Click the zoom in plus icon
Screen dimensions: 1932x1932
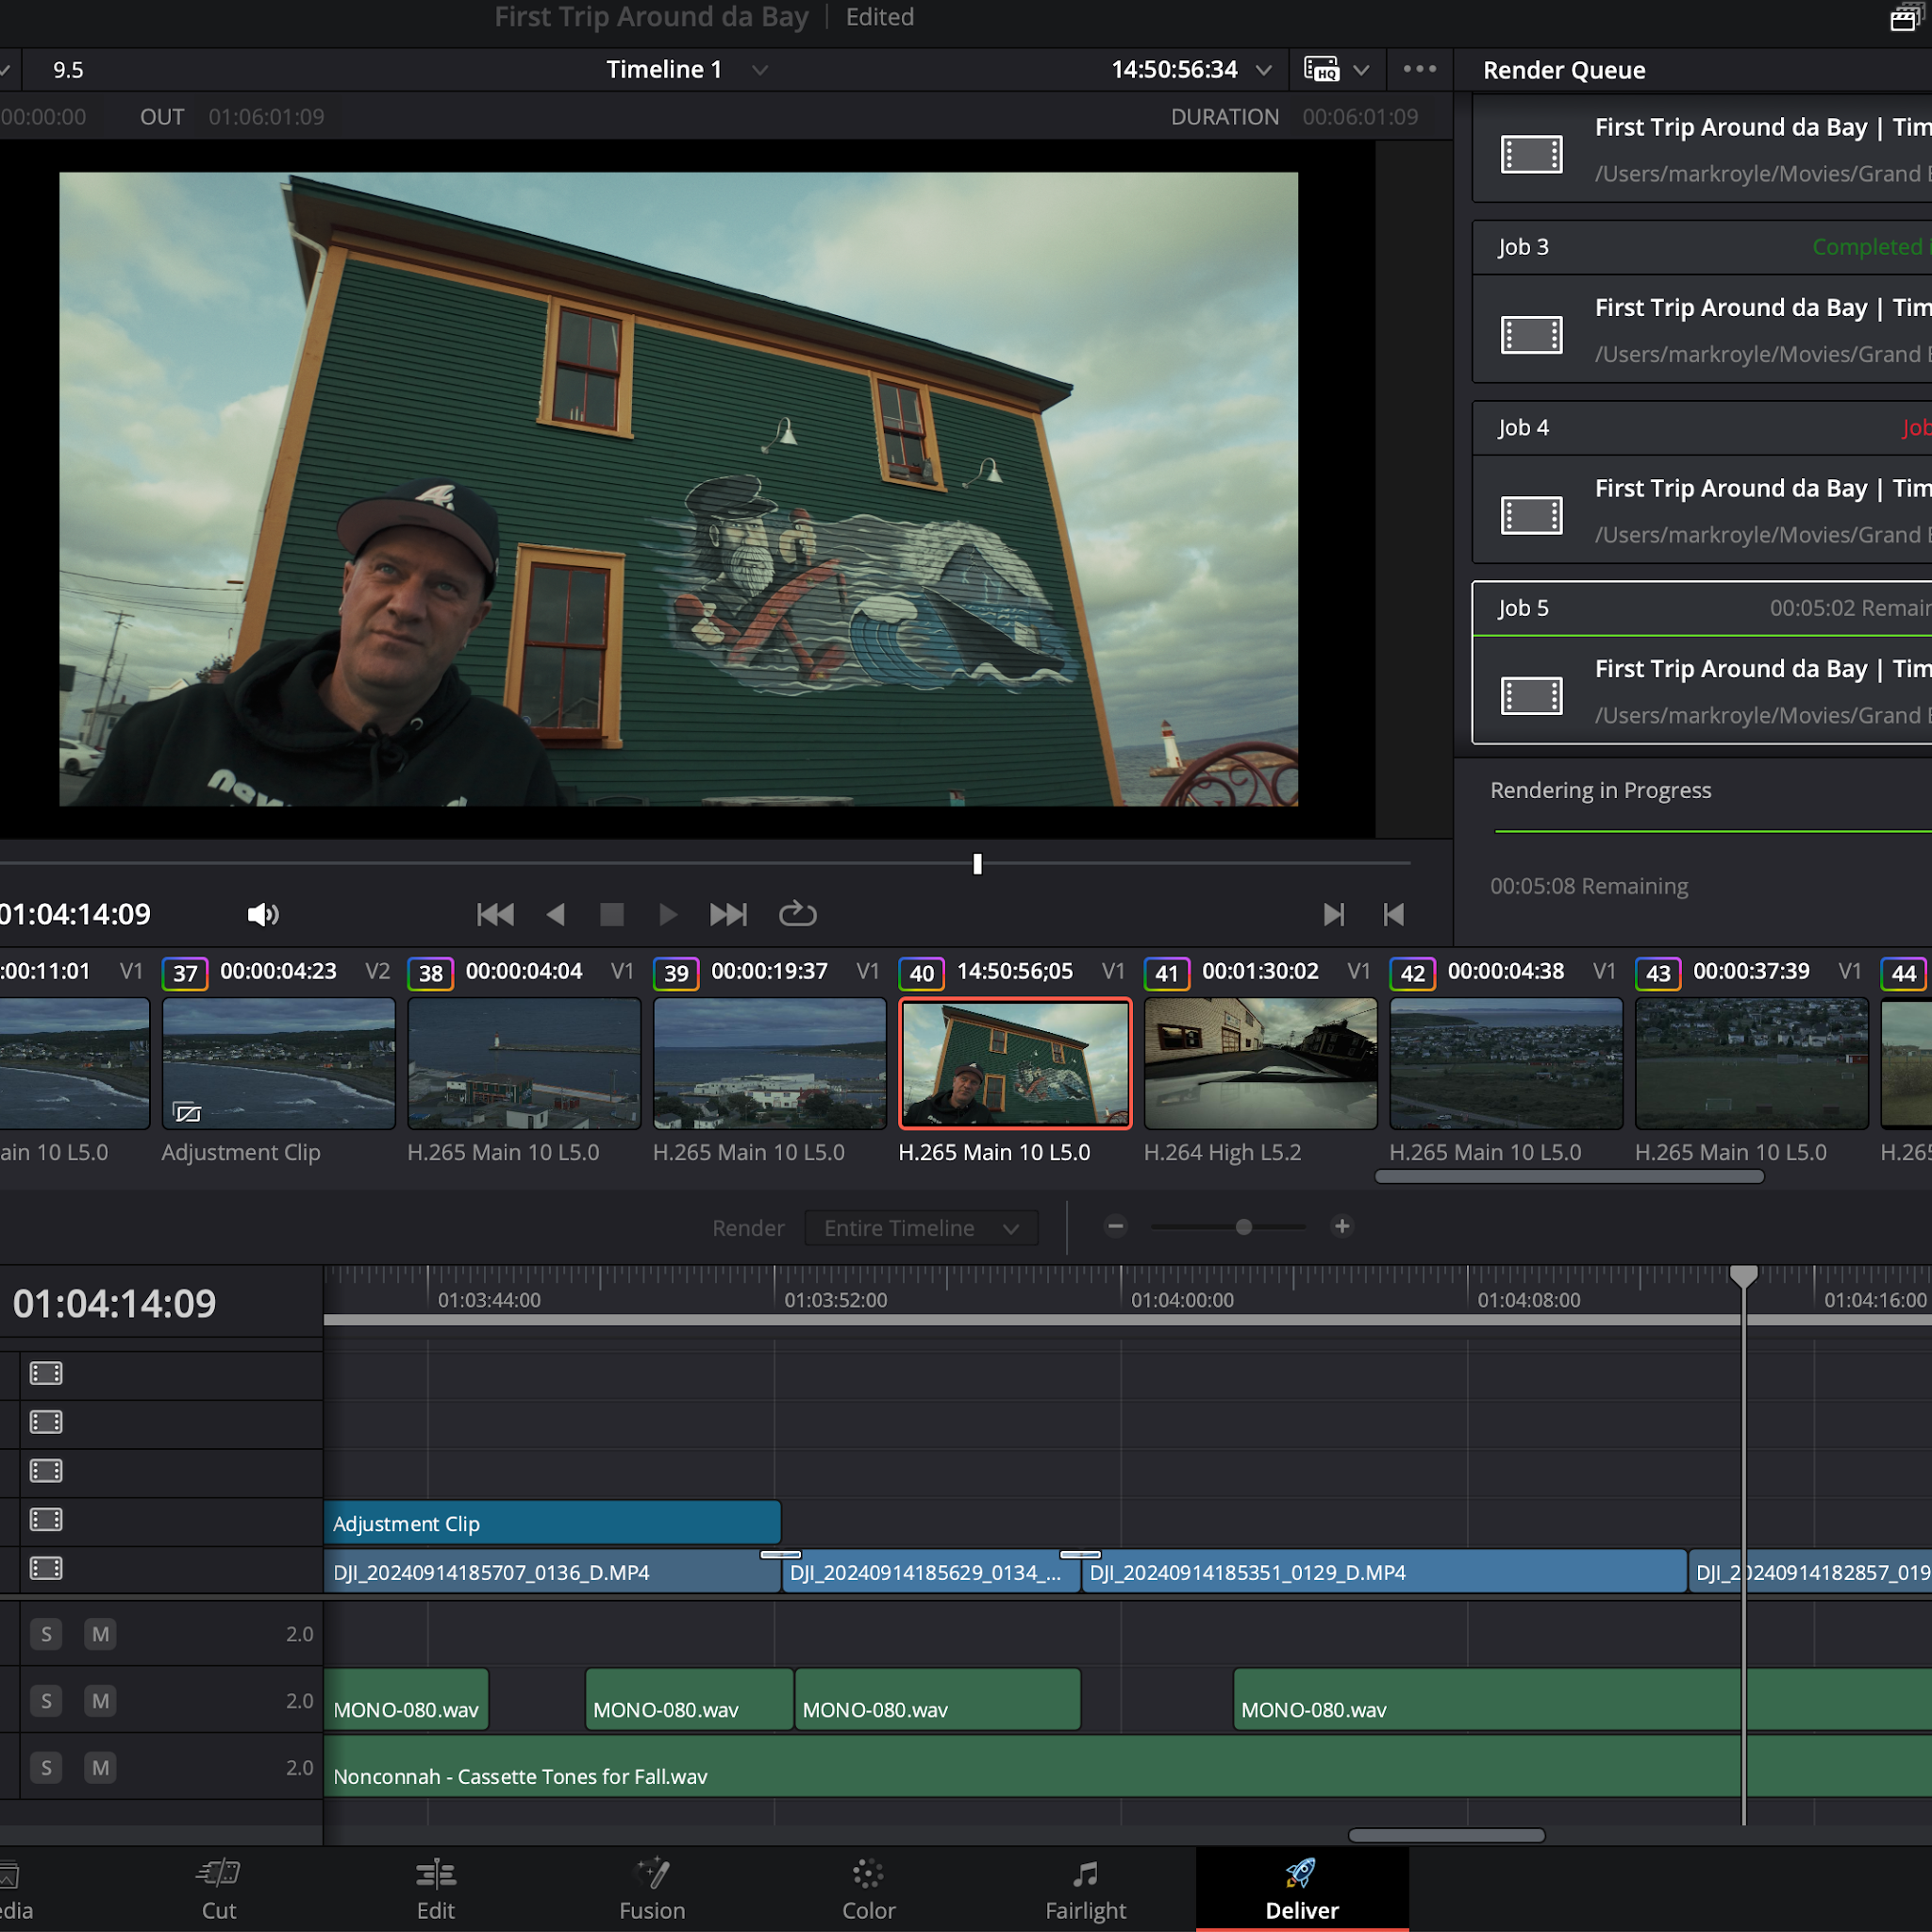tap(1342, 1226)
